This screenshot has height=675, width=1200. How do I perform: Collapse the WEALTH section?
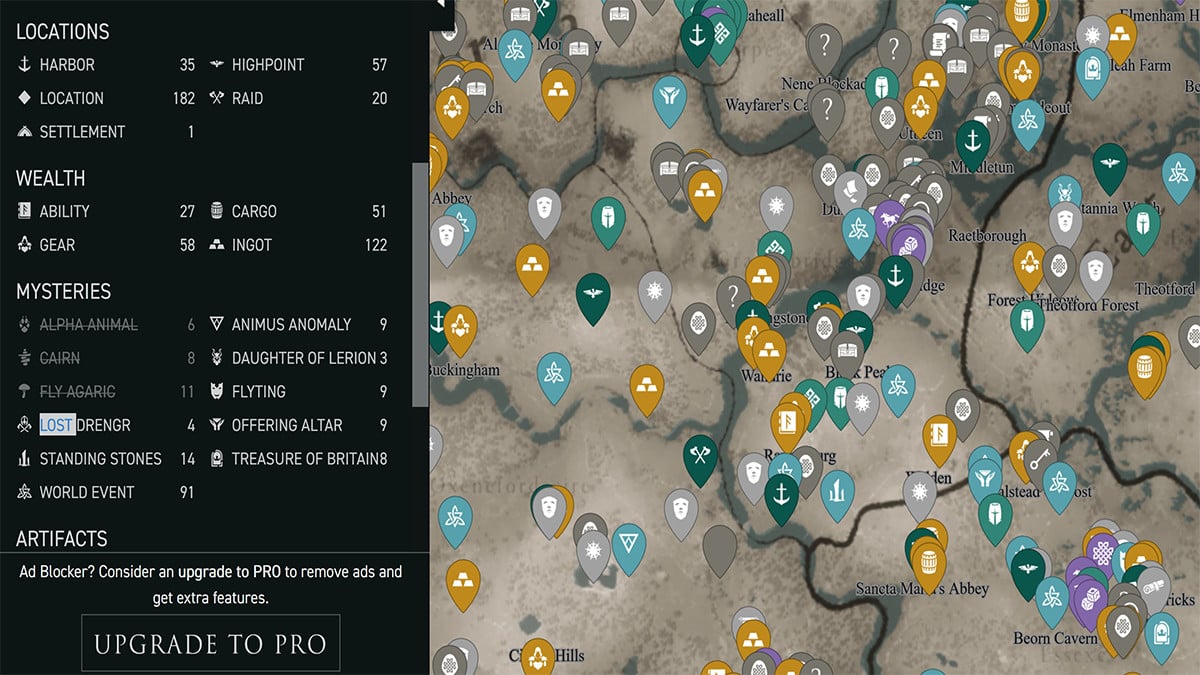click(50, 178)
